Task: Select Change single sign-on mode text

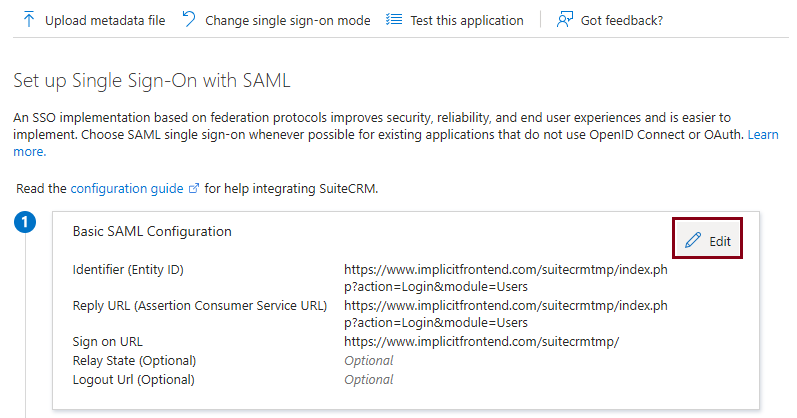Action: [x=288, y=20]
